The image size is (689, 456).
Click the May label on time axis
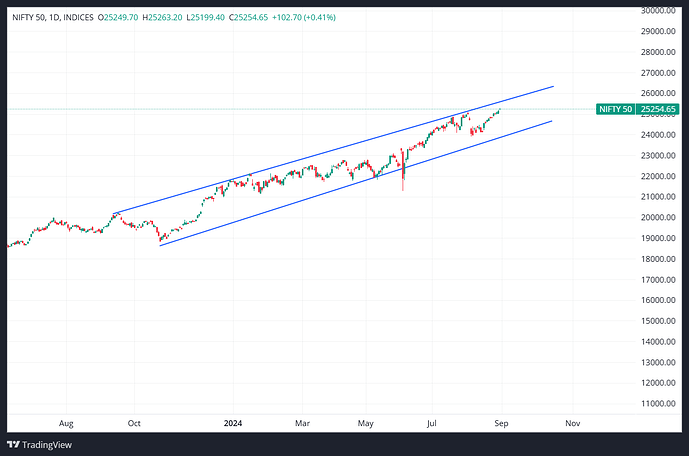pos(366,423)
